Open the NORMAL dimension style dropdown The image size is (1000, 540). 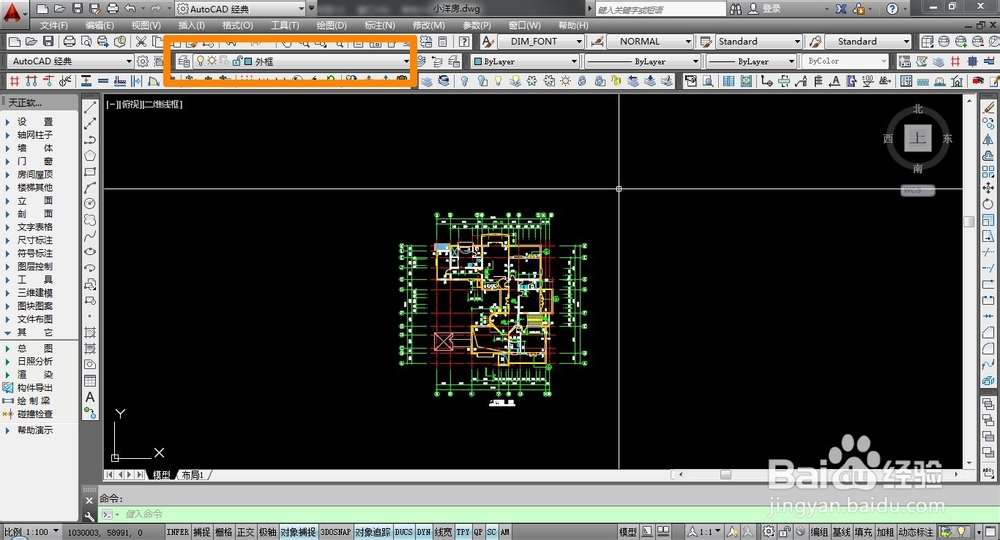pyautogui.click(x=688, y=41)
